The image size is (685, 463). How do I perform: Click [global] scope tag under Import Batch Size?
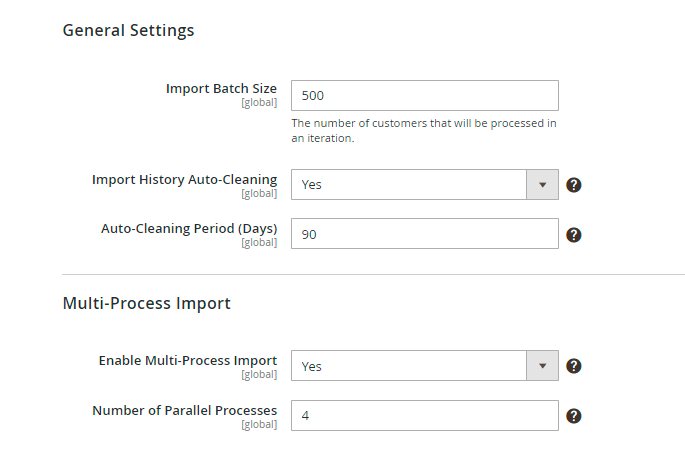pos(259,103)
